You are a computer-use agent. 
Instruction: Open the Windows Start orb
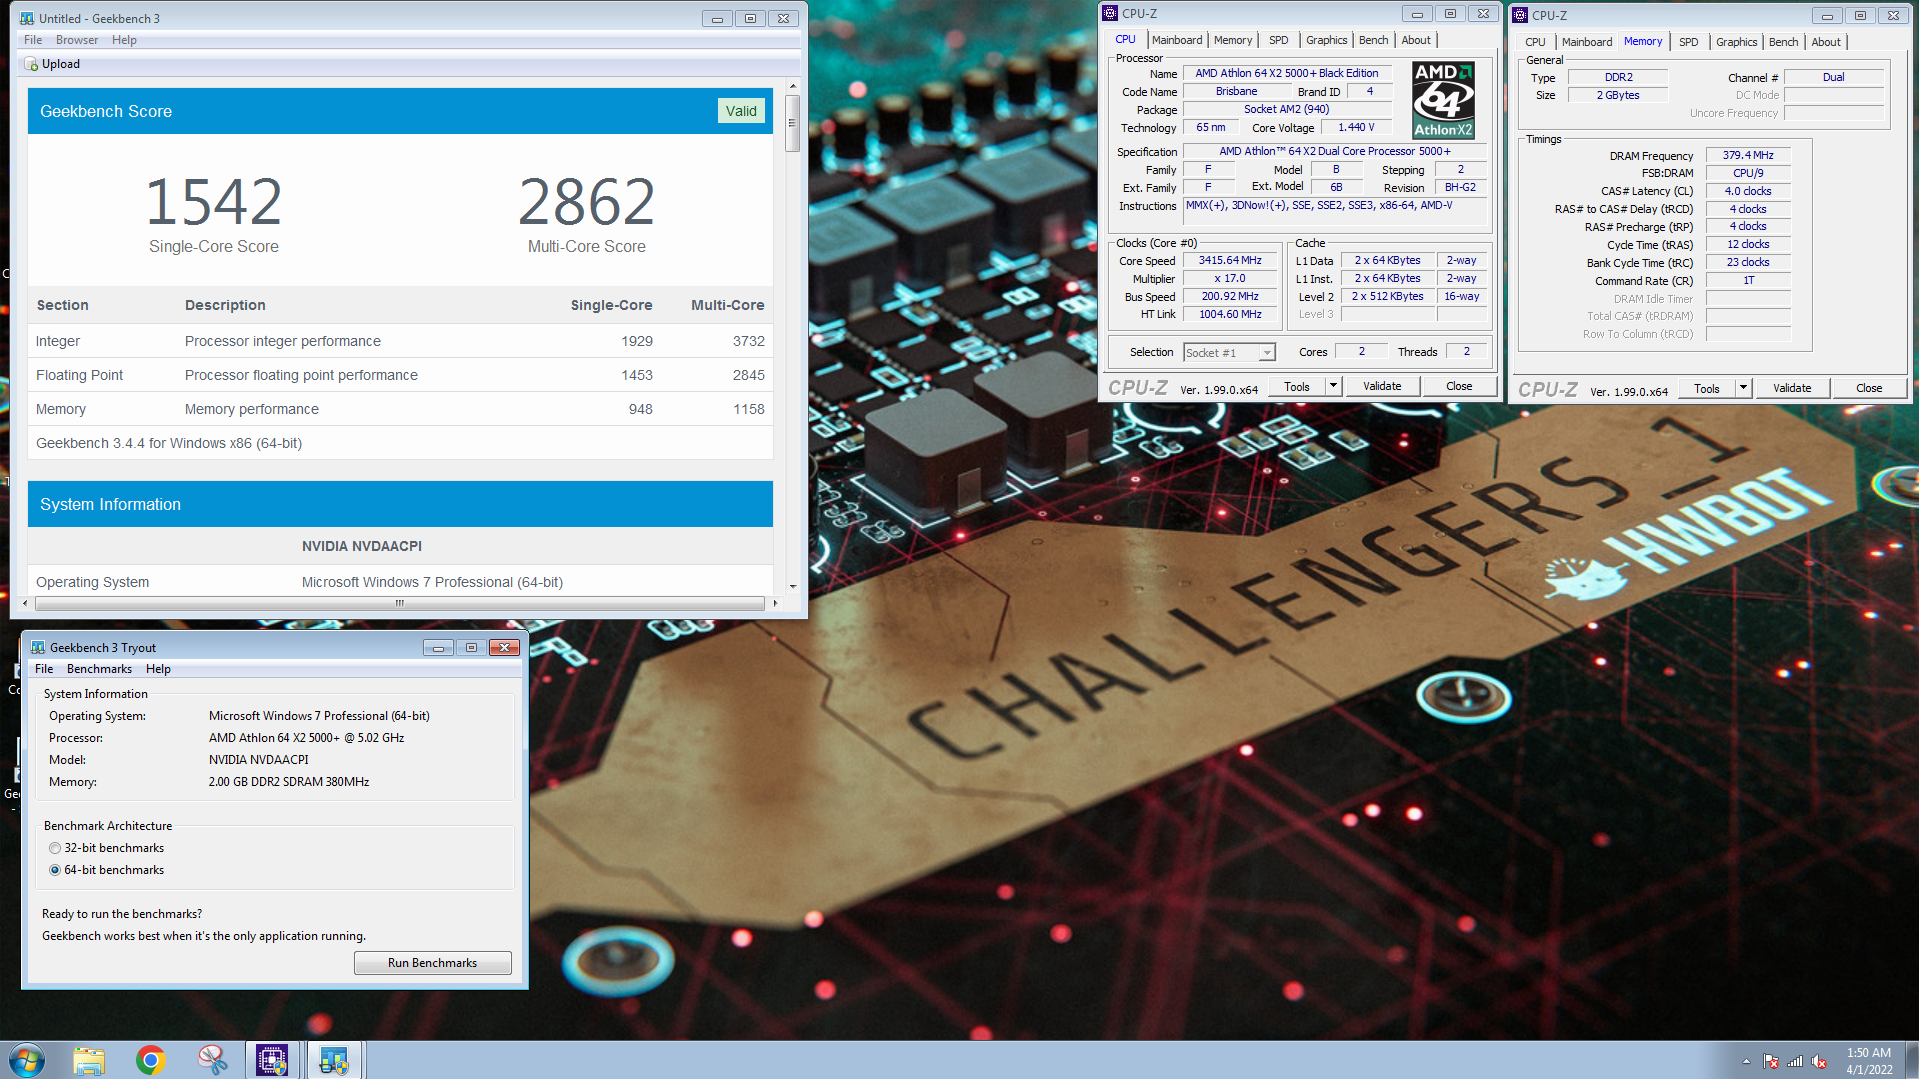27,1060
